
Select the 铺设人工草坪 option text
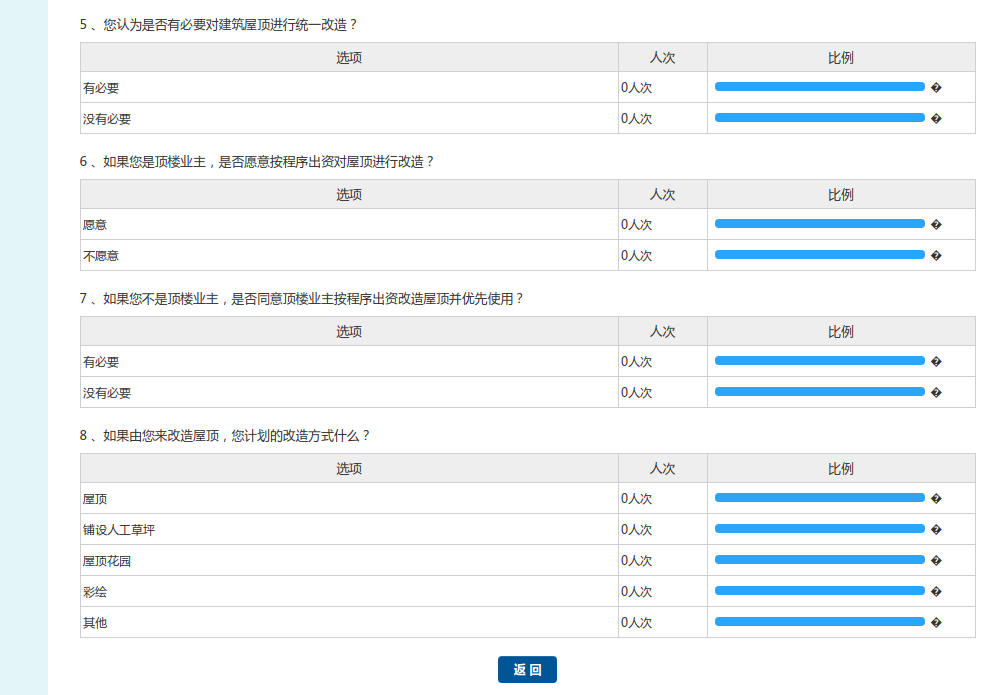[x=119, y=530]
